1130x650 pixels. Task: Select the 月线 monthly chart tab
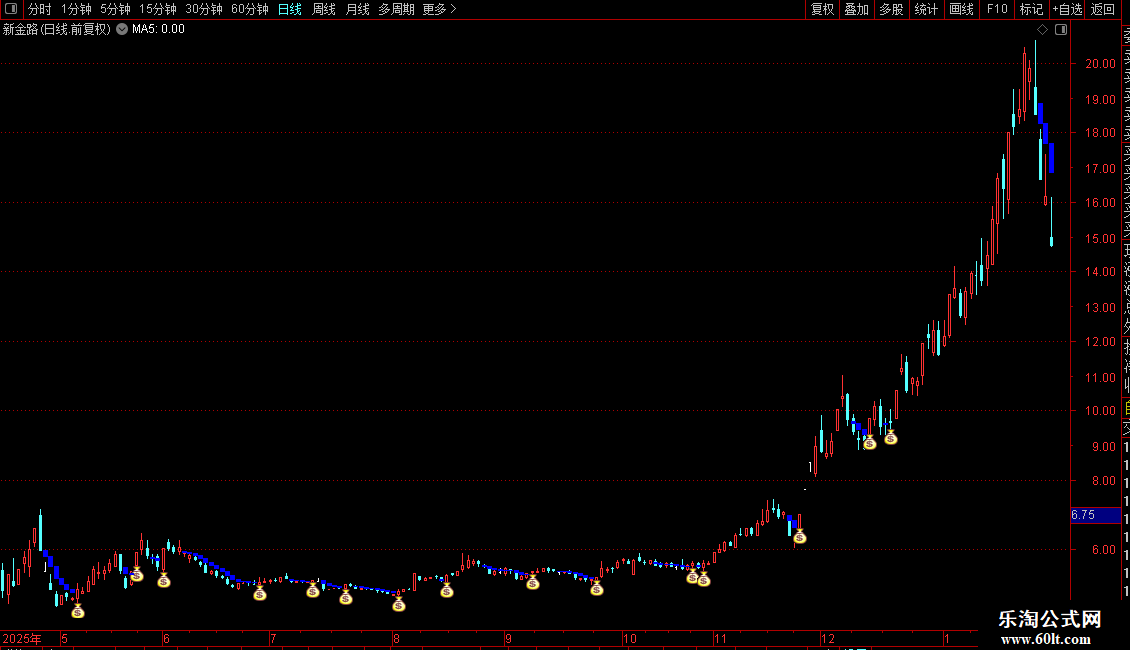tap(357, 9)
